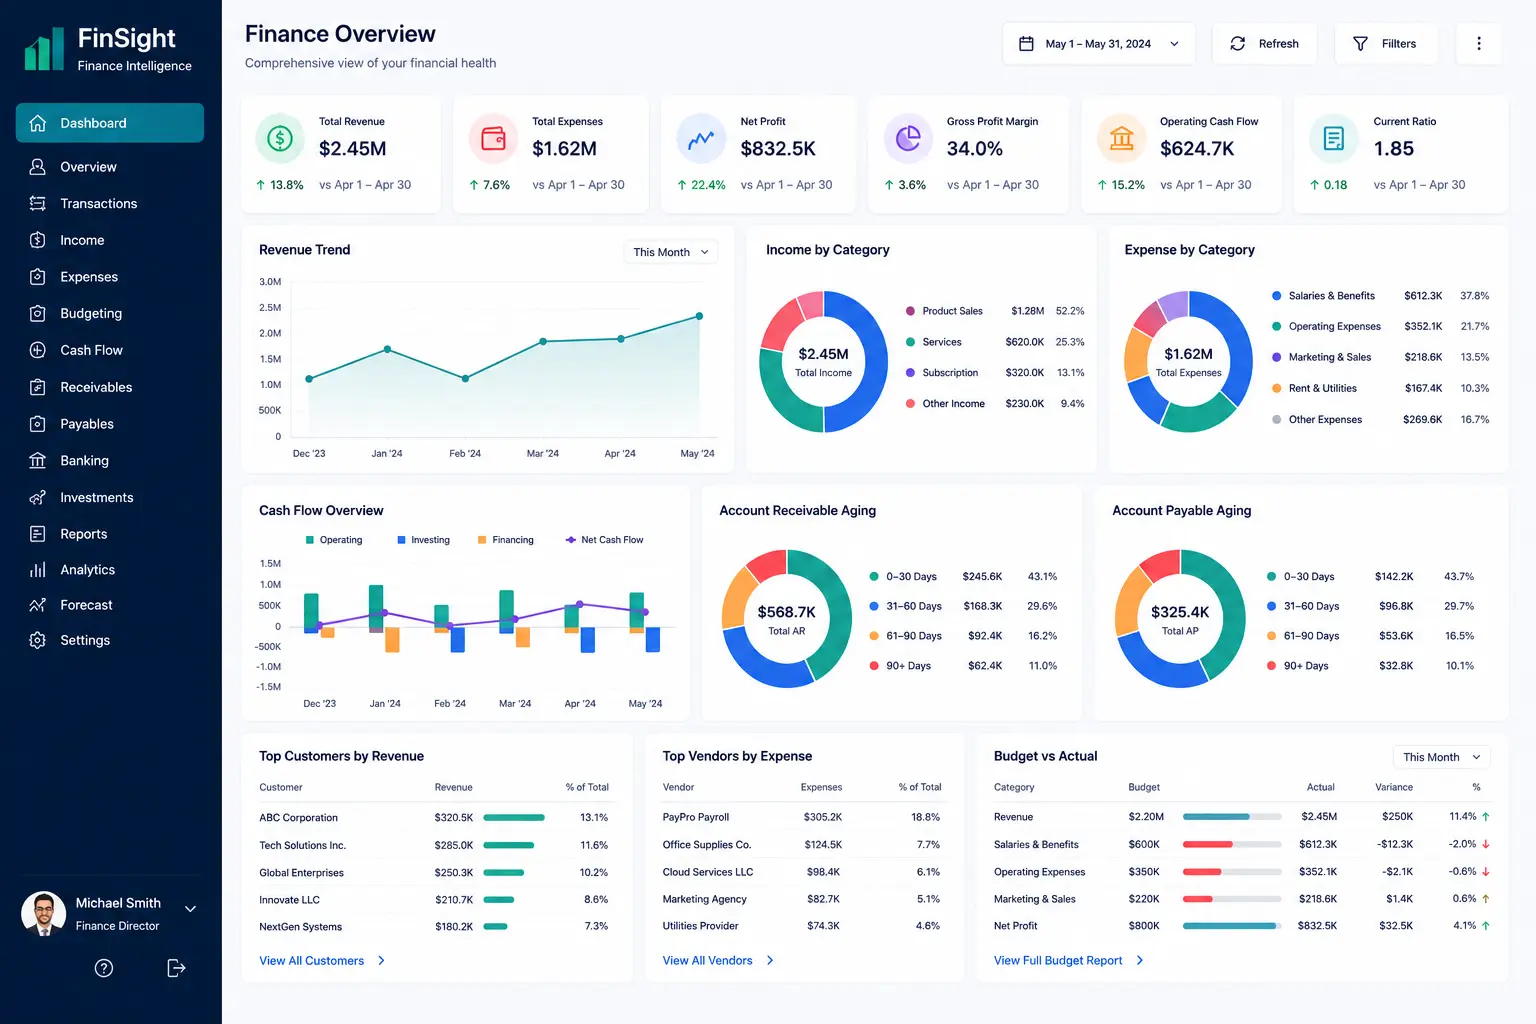Image resolution: width=1536 pixels, height=1024 pixels.
Task: Click the Receivables icon in sidebar
Action: [38, 387]
